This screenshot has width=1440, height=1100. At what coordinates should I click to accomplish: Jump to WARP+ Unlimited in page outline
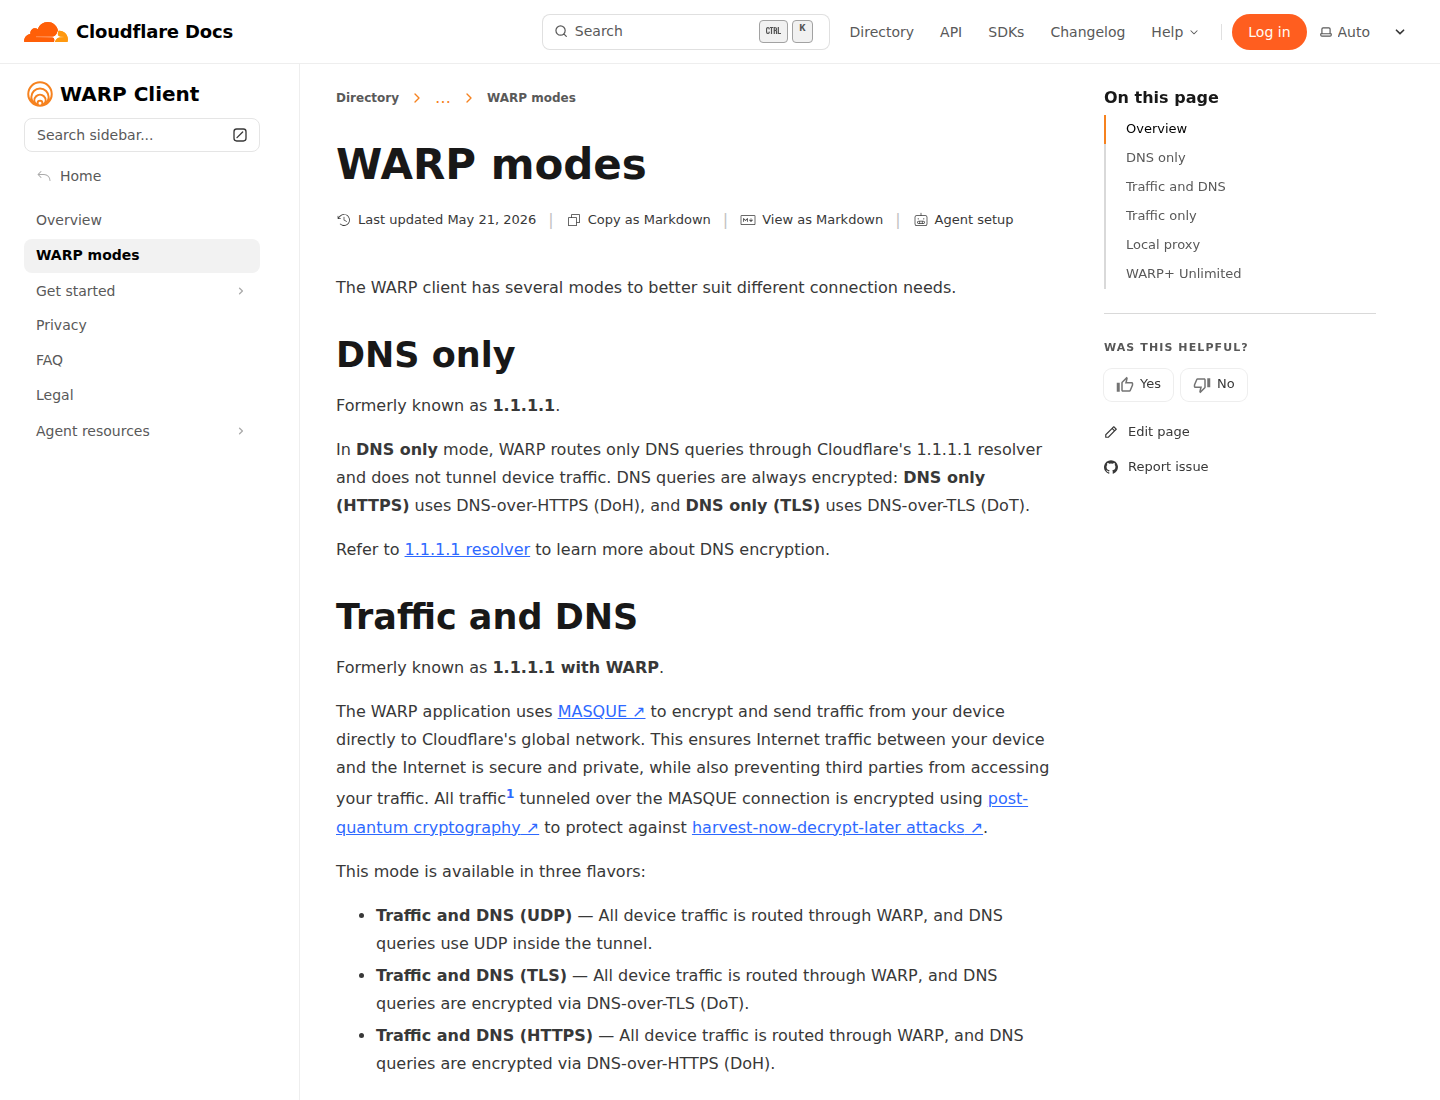[1183, 274]
